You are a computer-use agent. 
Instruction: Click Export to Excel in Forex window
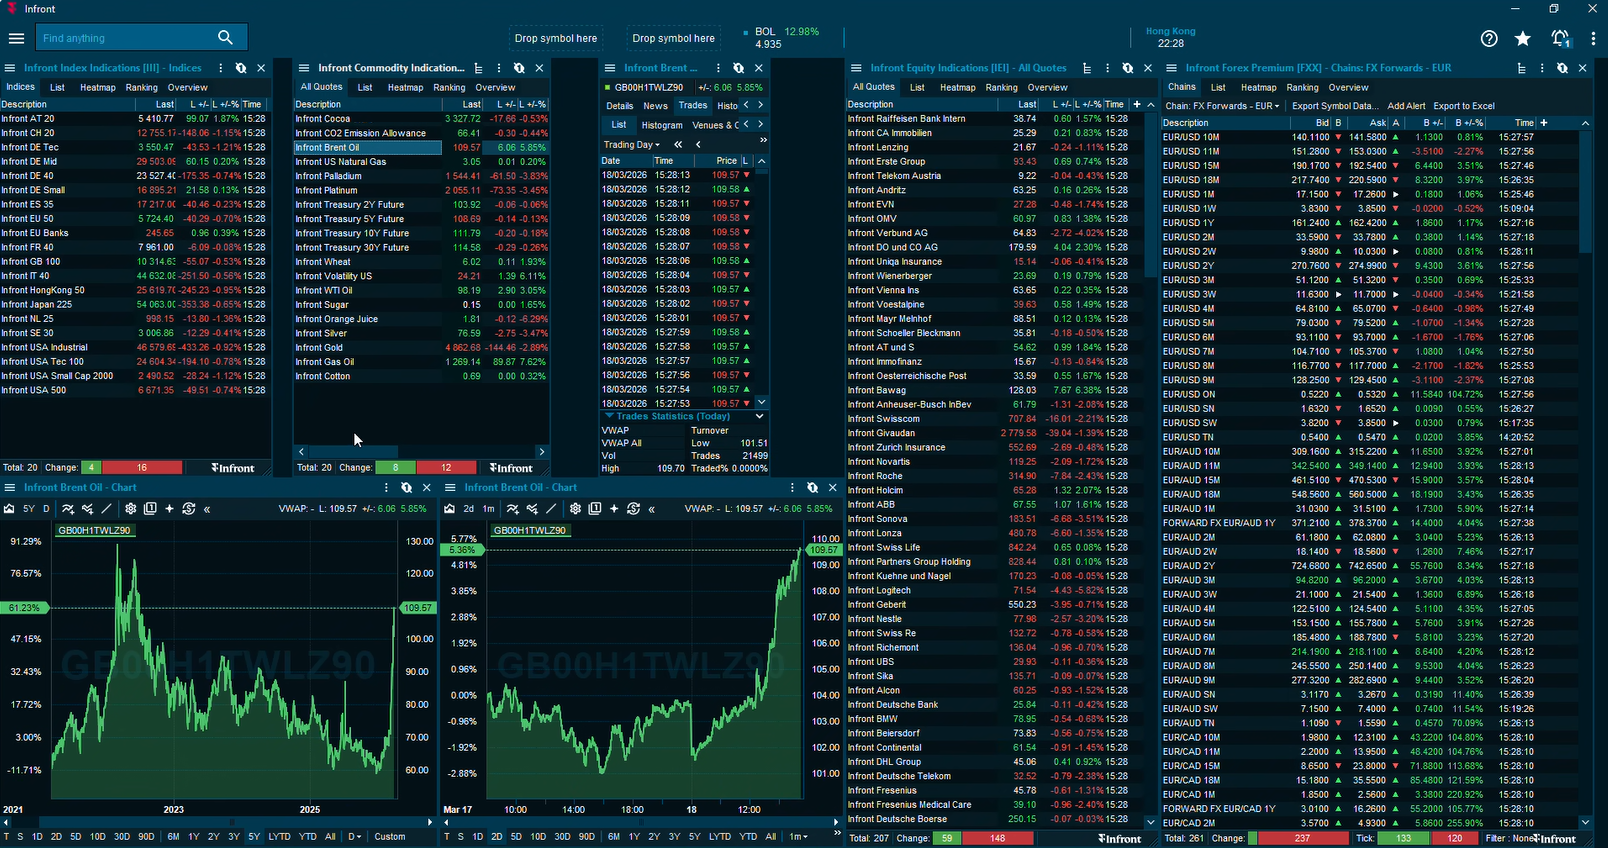(x=1464, y=106)
